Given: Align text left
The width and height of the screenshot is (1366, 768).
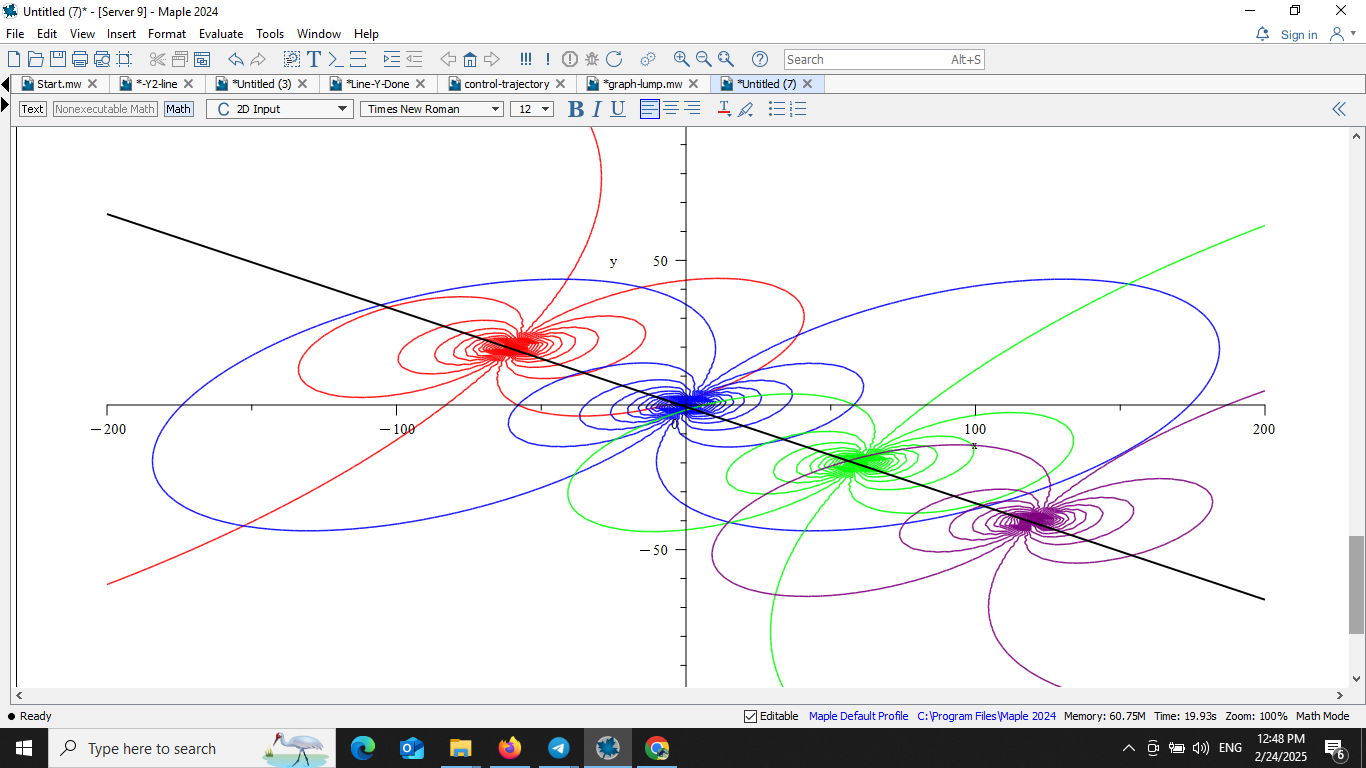Looking at the screenshot, I should (650, 109).
